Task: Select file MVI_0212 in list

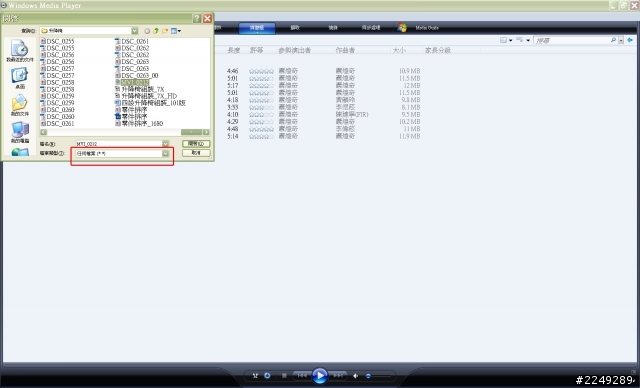Action: [x=135, y=82]
